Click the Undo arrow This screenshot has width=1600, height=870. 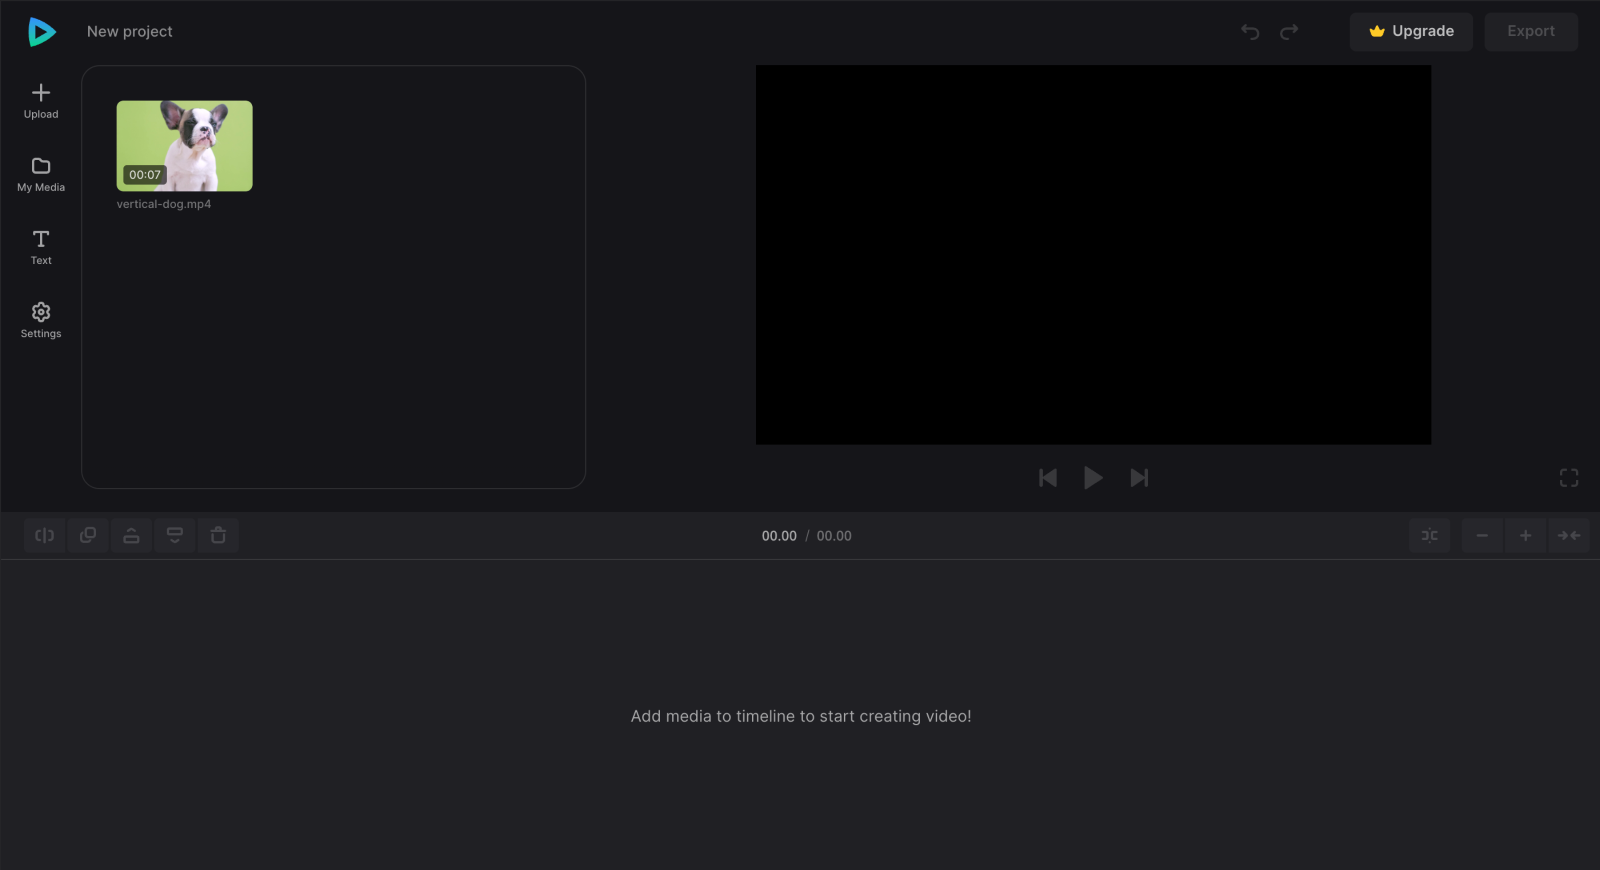click(1250, 32)
